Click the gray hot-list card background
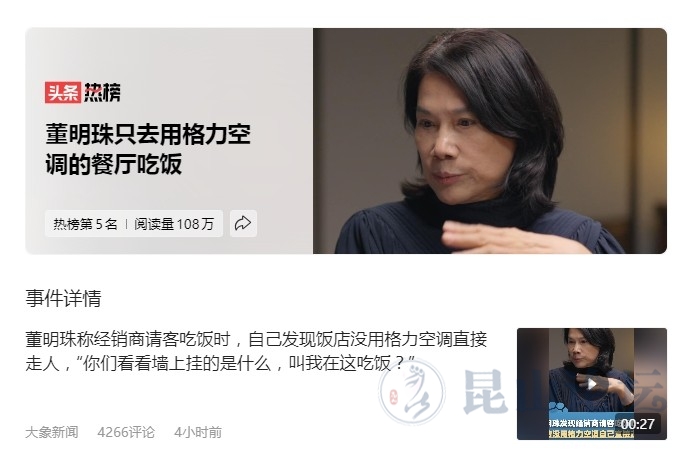This screenshot has width=677, height=466. click(x=169, y=141)
